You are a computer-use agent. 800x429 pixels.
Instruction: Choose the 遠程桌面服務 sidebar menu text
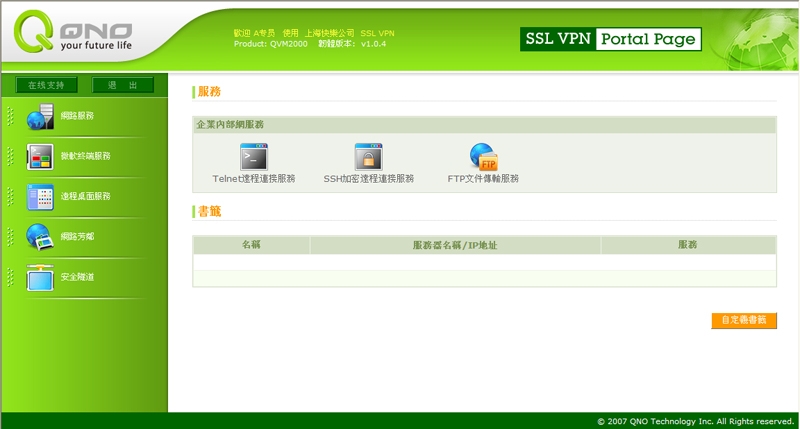pyautogui.click(x=86, y=197)
